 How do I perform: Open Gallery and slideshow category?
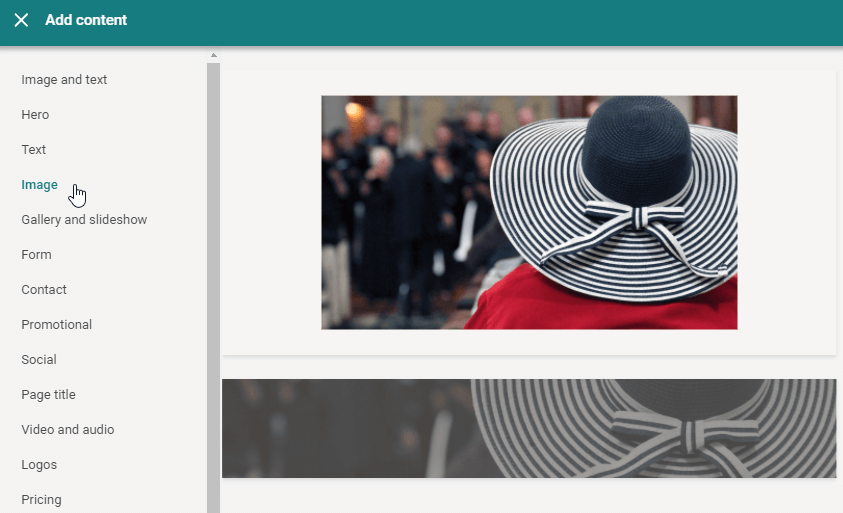pos(84,220)
